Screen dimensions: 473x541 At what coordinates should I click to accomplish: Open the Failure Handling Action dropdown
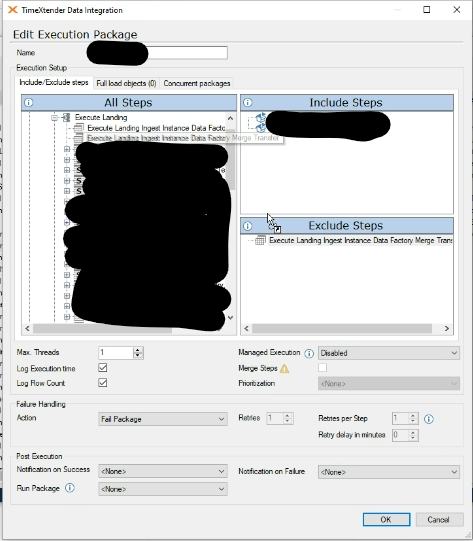163,419
